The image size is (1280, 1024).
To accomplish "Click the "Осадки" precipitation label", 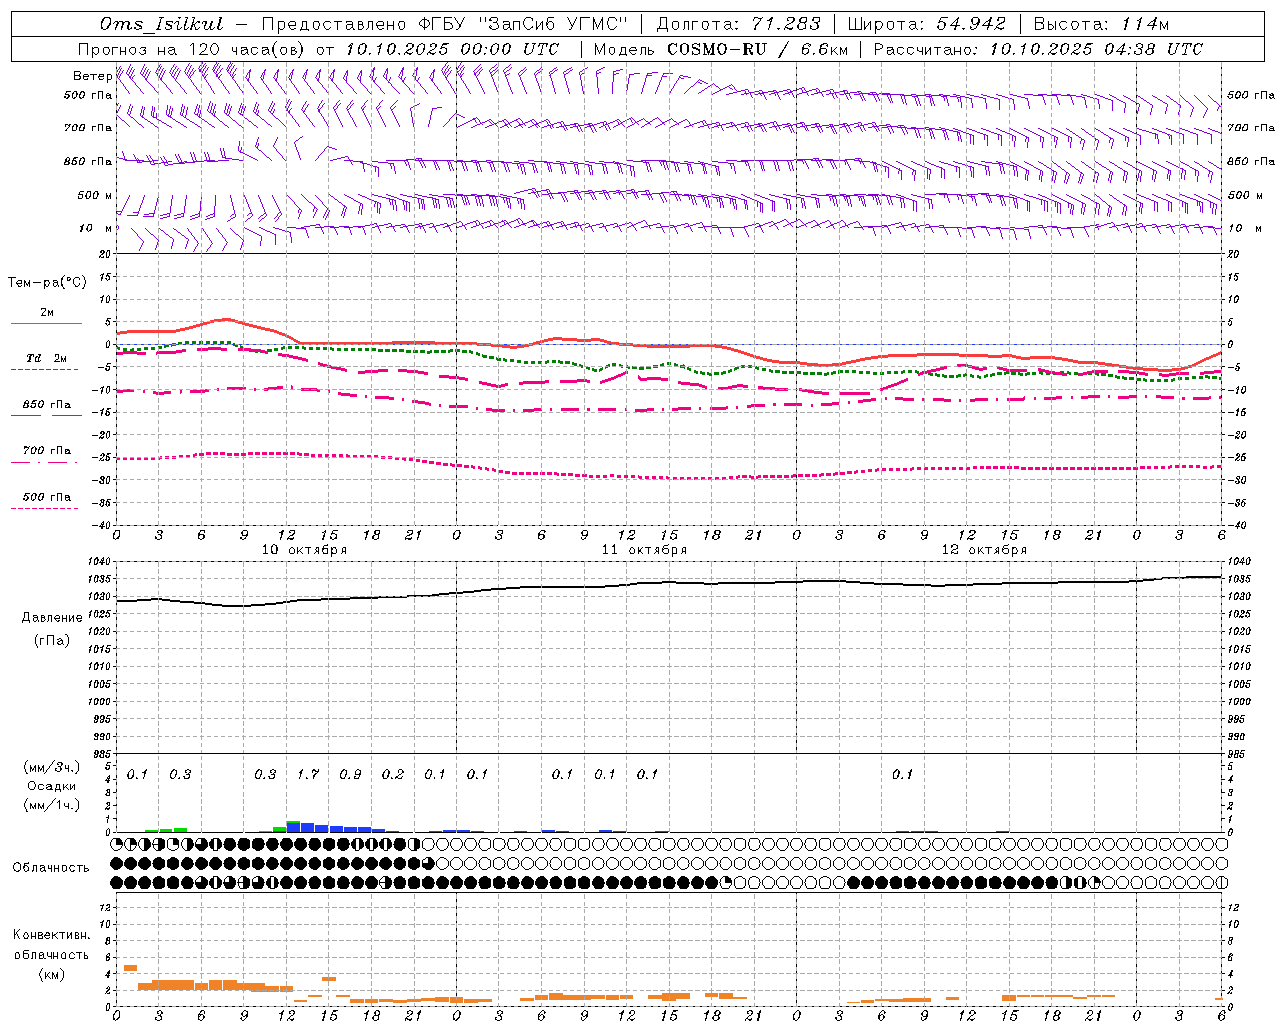I will point(52,786).
